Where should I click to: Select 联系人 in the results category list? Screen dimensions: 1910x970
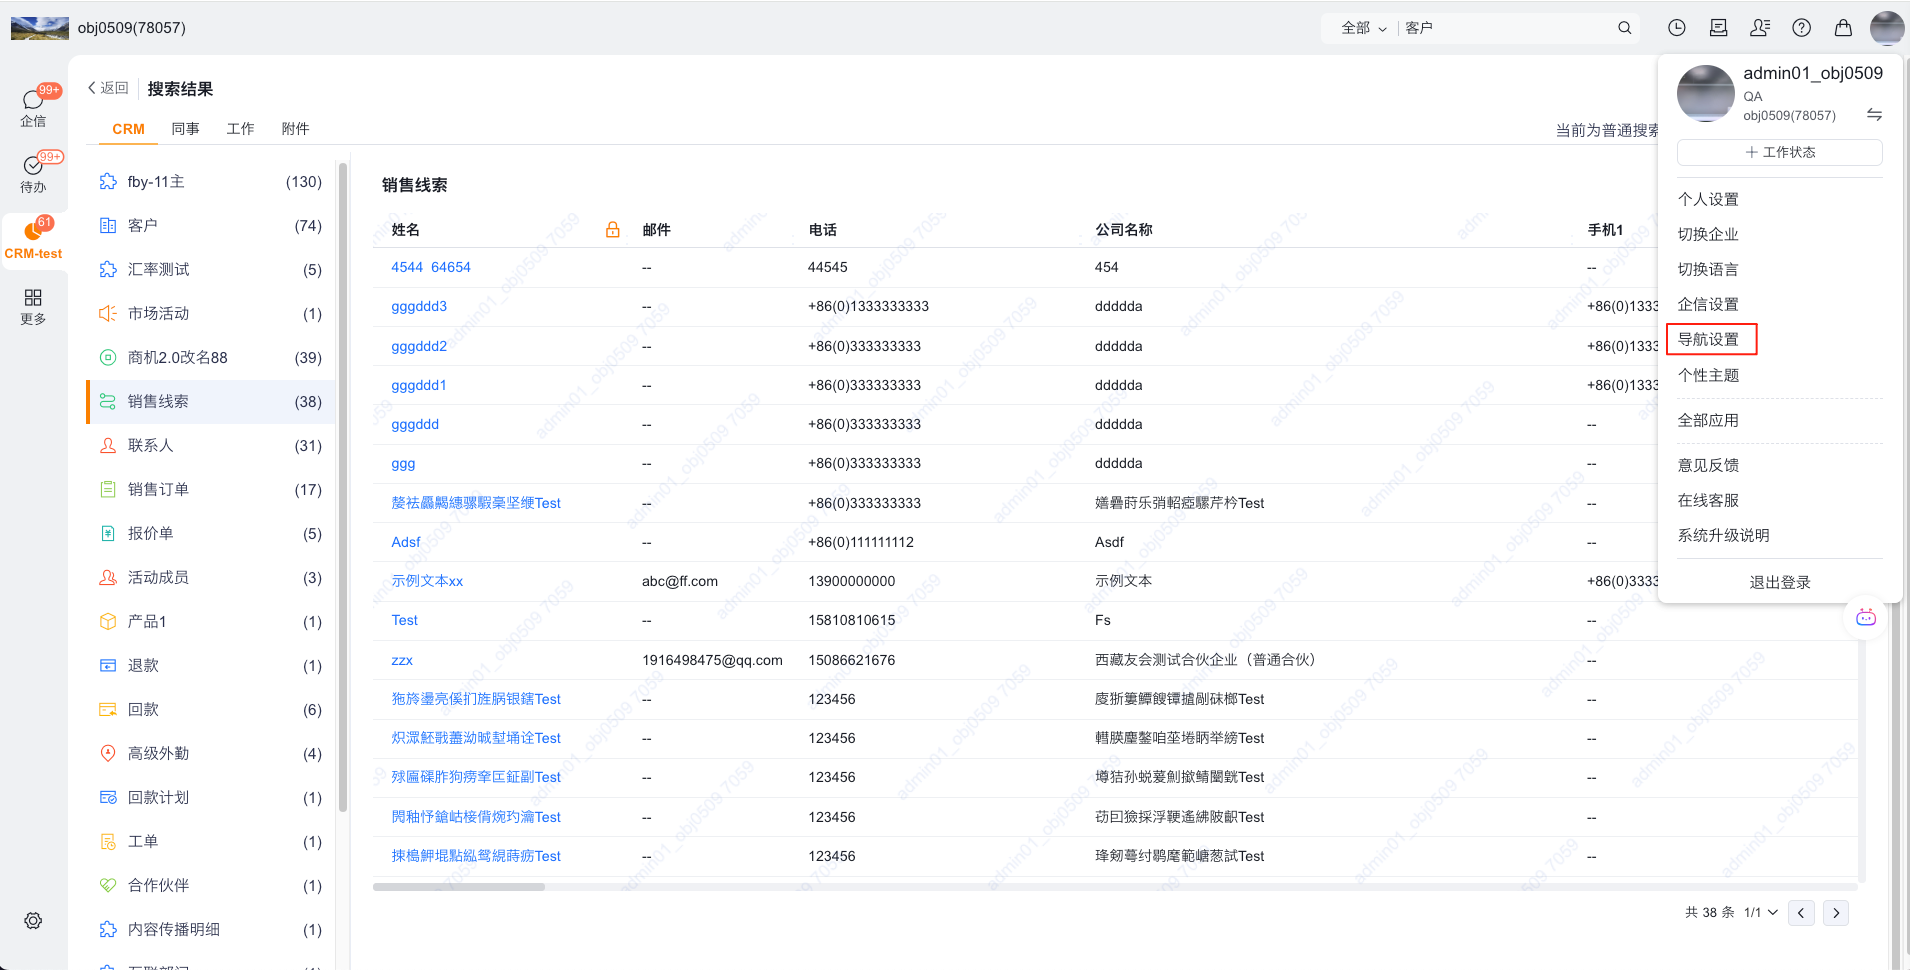pyautogui.click(x=150, y=445)
